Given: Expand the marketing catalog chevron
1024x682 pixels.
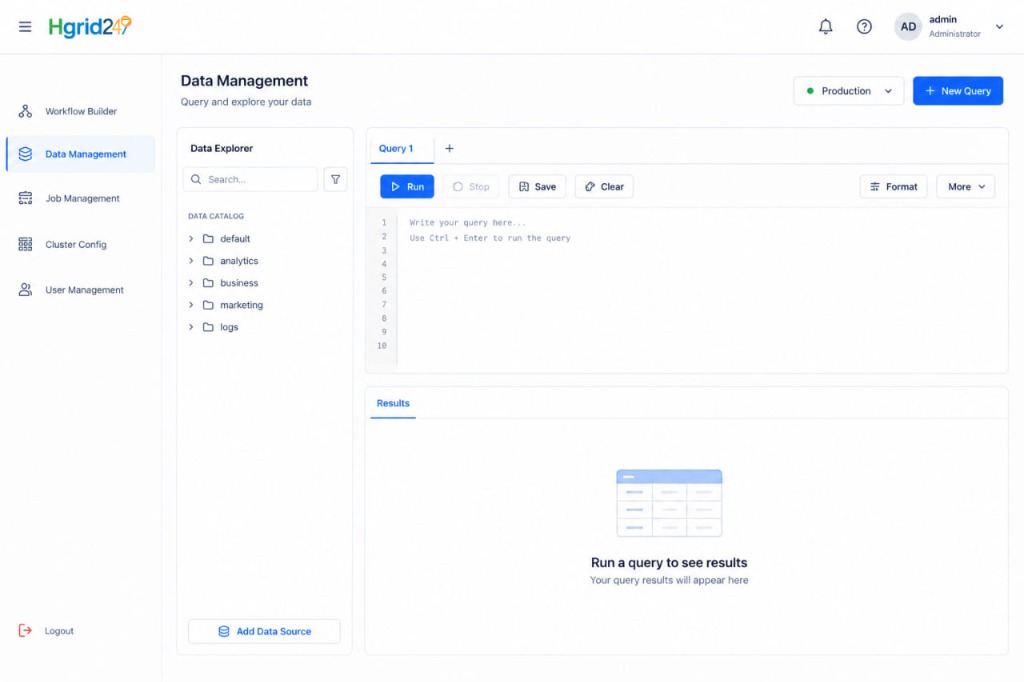Looking at the screenshot, I should point(191,305).
